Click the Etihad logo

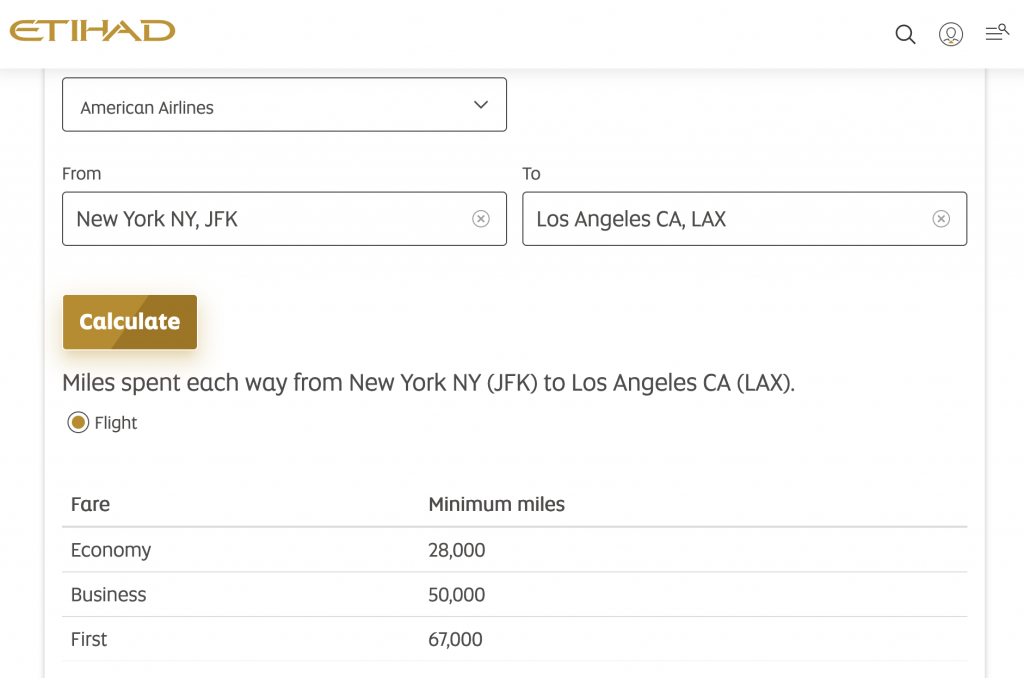(92, 31)
